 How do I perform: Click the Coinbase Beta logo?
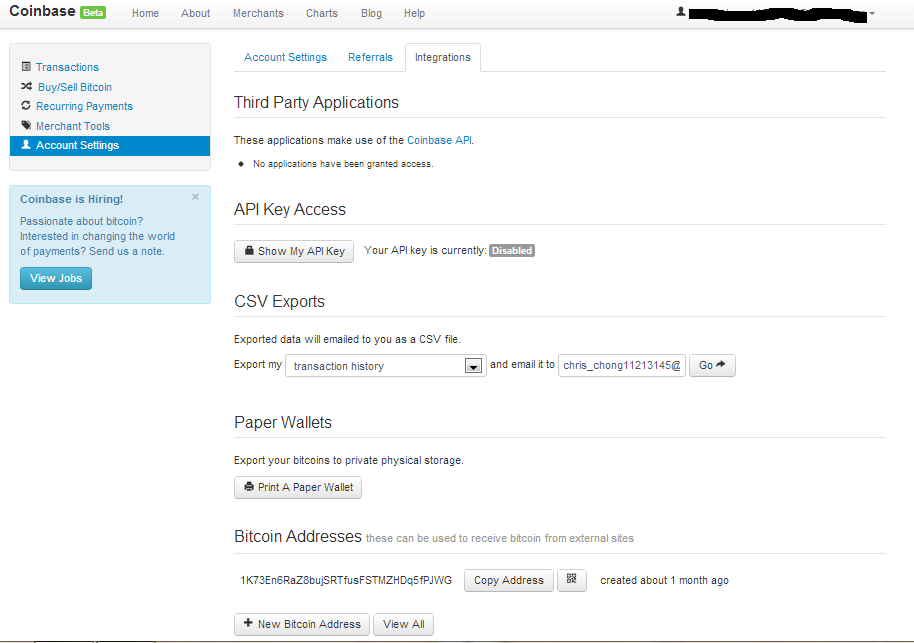point(57,12)
